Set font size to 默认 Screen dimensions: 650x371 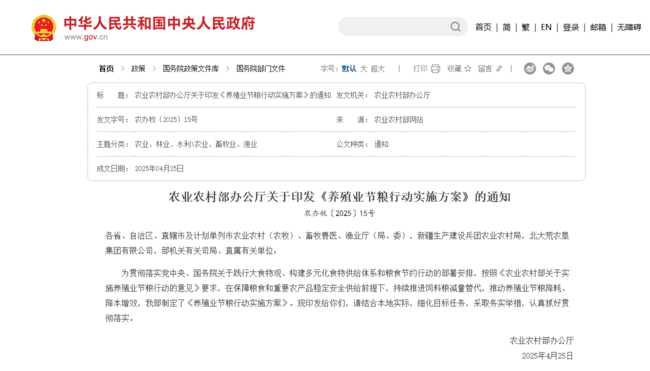tap(349, 69)
